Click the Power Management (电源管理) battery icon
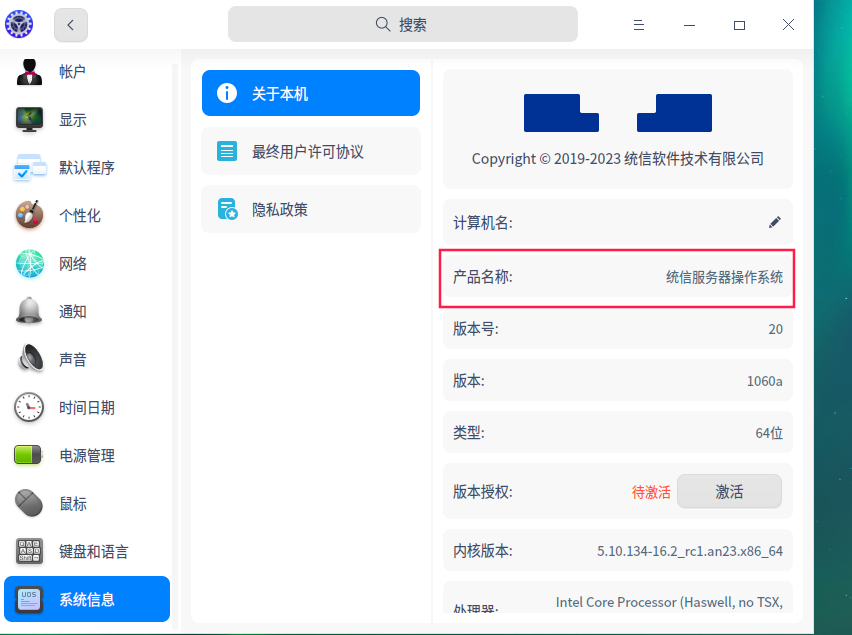The image size is (852, 635). (x=29, y=456)
